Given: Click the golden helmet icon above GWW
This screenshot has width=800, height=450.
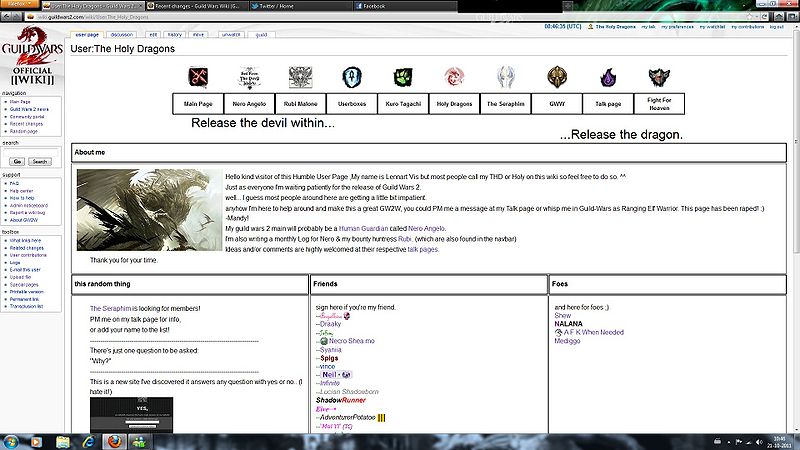Looking at the screenshot, I should tap(557, 77).
